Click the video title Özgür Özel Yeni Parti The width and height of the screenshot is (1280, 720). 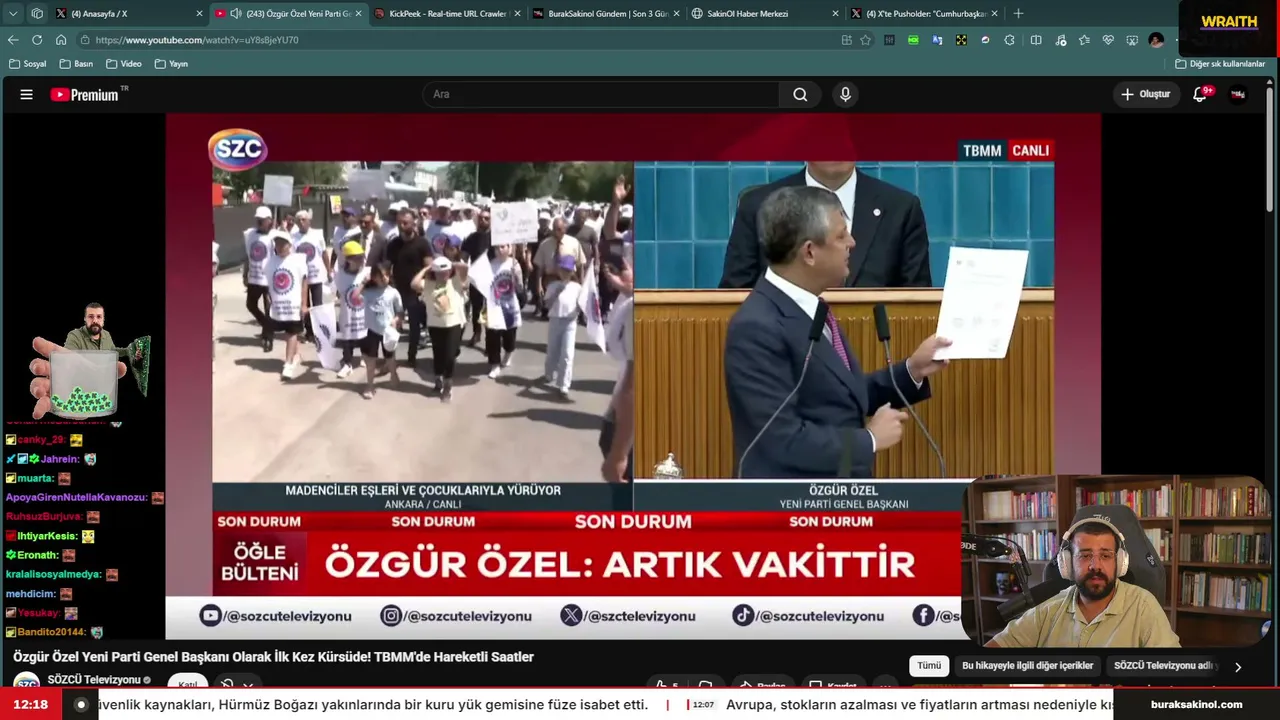point(273,657)
